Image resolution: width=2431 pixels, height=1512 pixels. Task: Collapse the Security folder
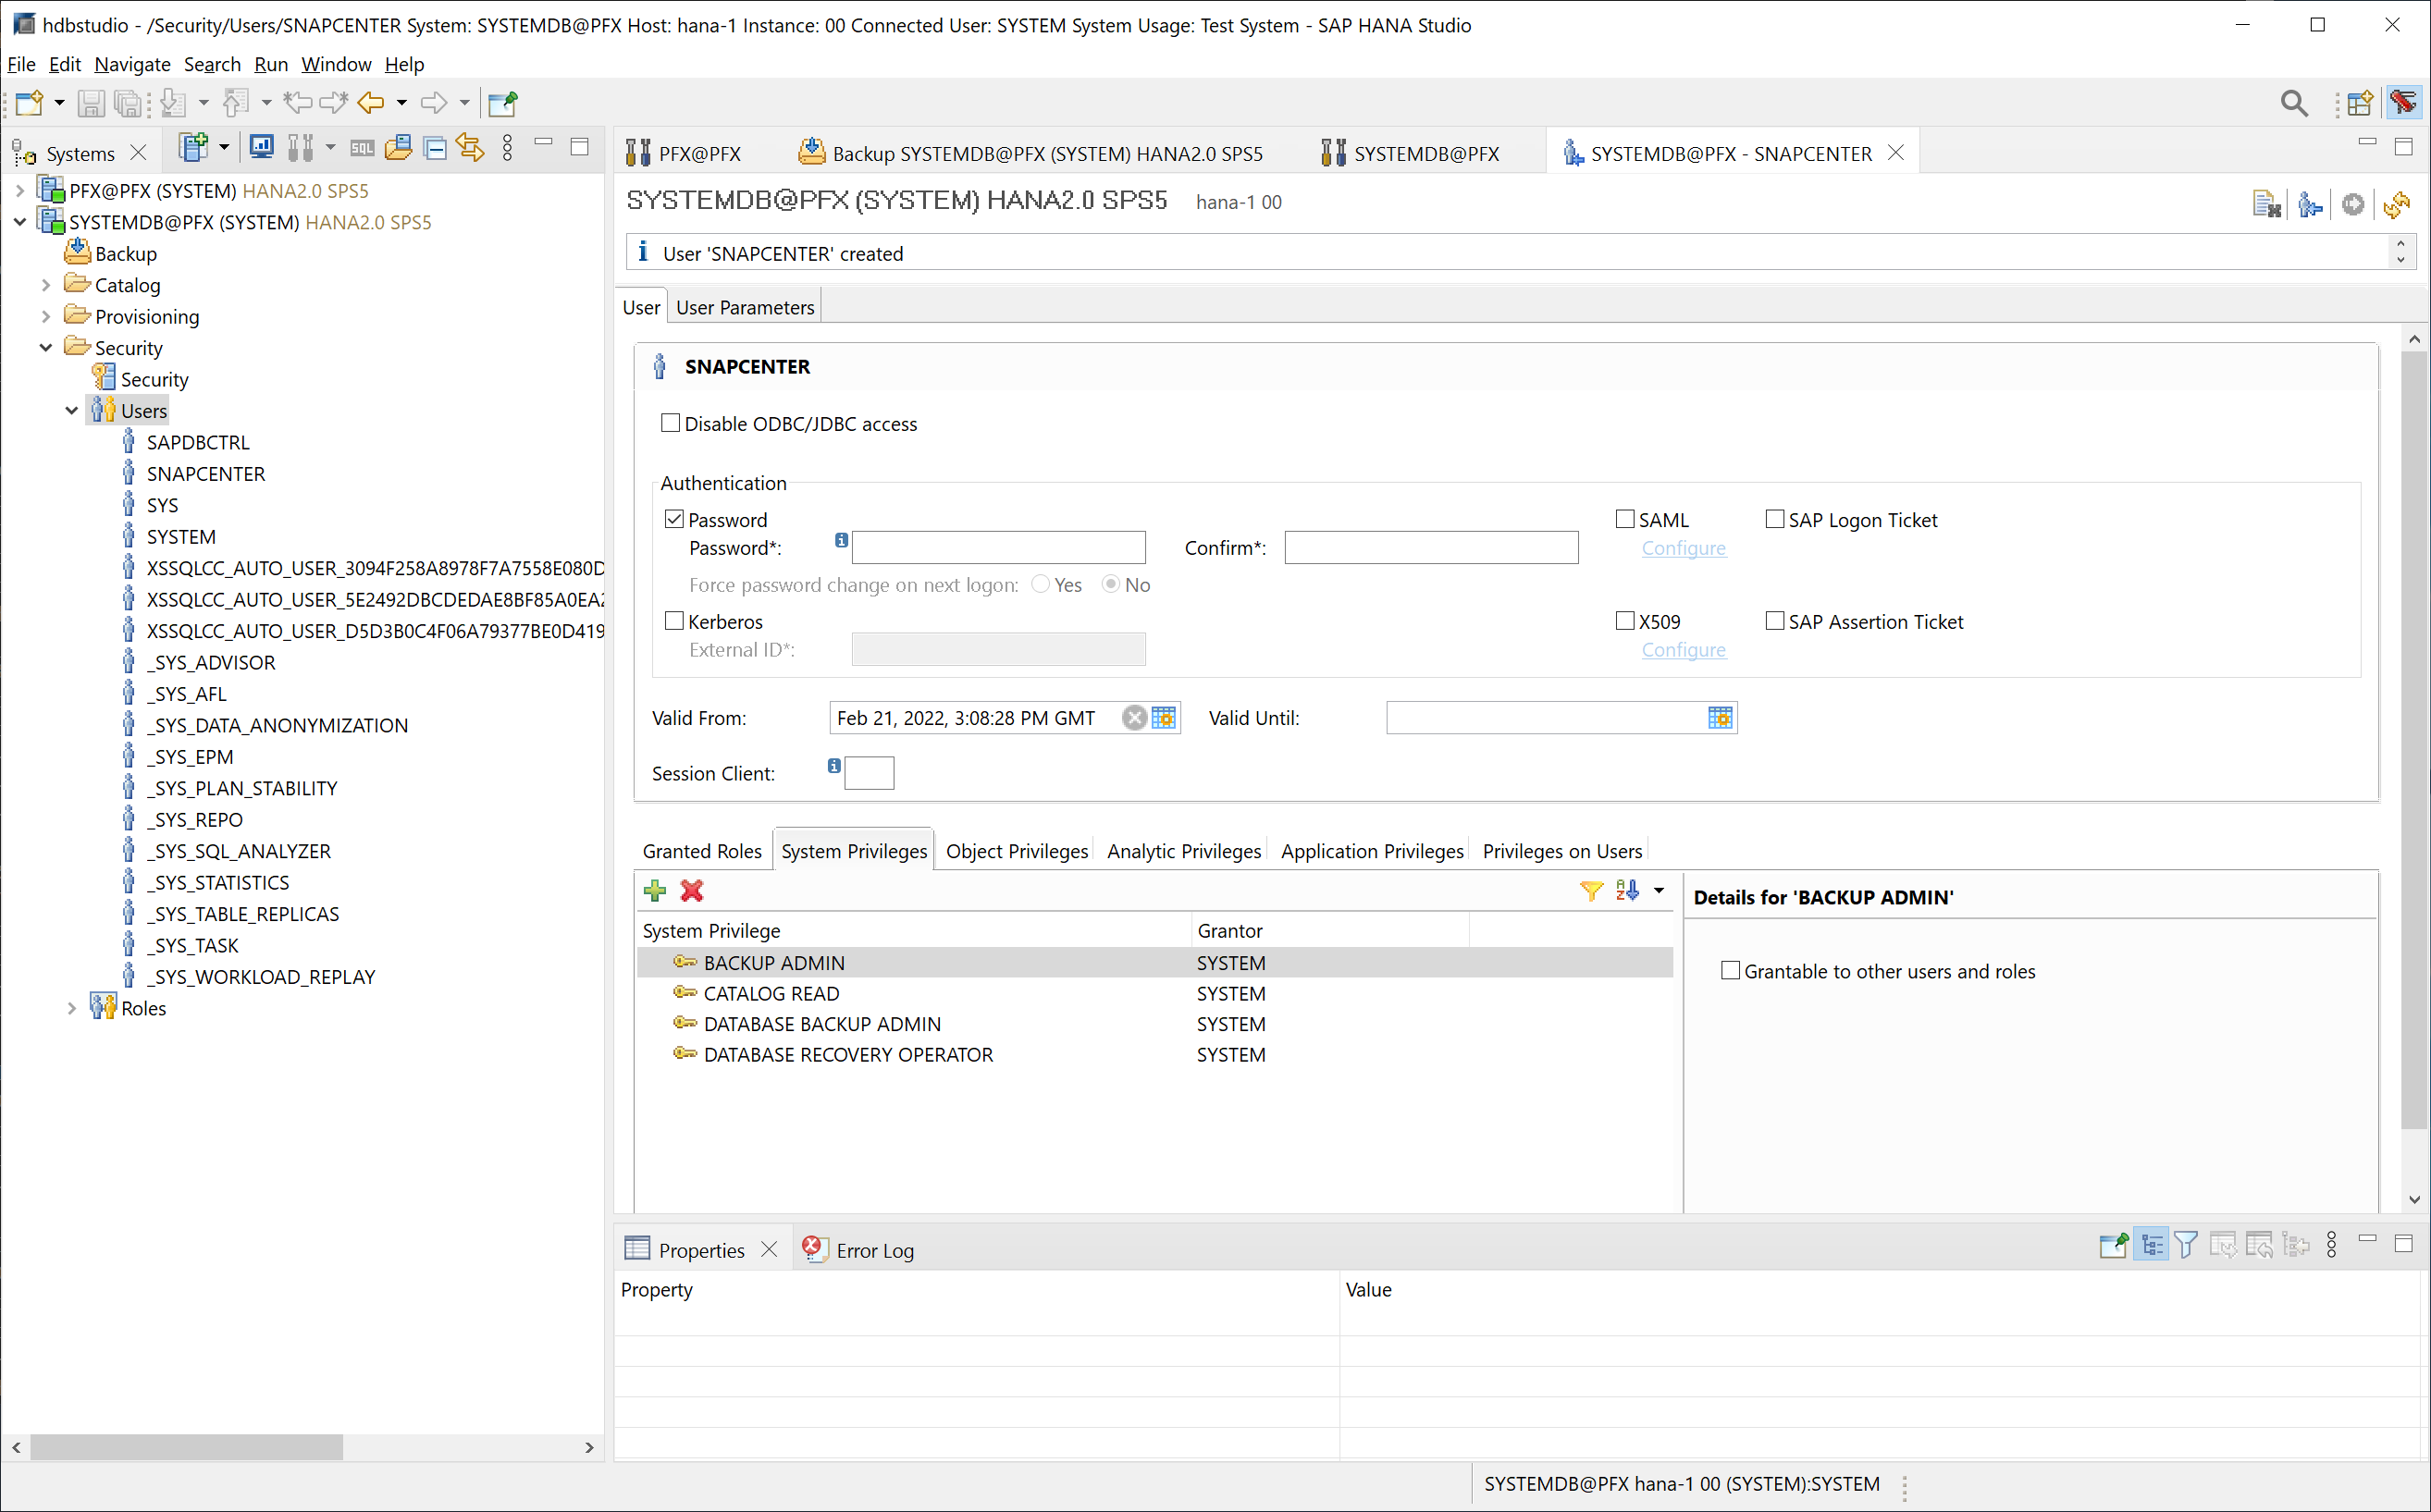click(46, 347)
